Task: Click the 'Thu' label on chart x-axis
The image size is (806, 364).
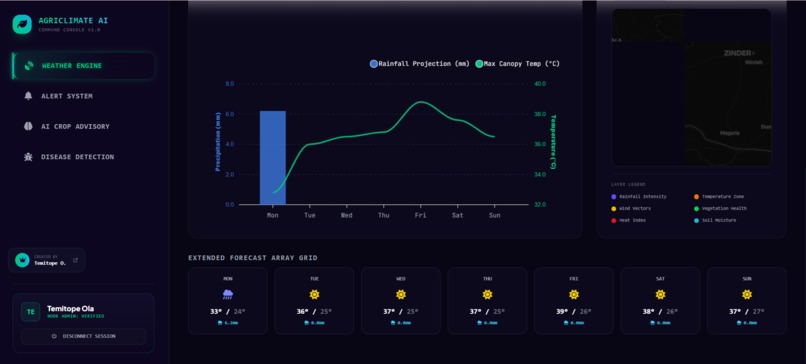Action: [x=383, y=215]
